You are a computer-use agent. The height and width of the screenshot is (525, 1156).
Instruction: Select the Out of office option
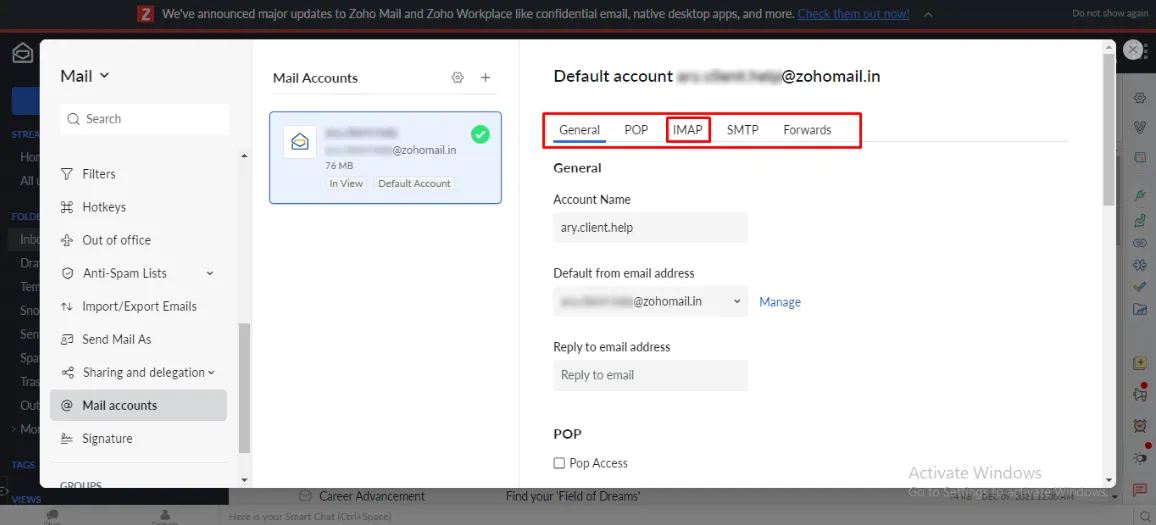(x=116, y=240)
